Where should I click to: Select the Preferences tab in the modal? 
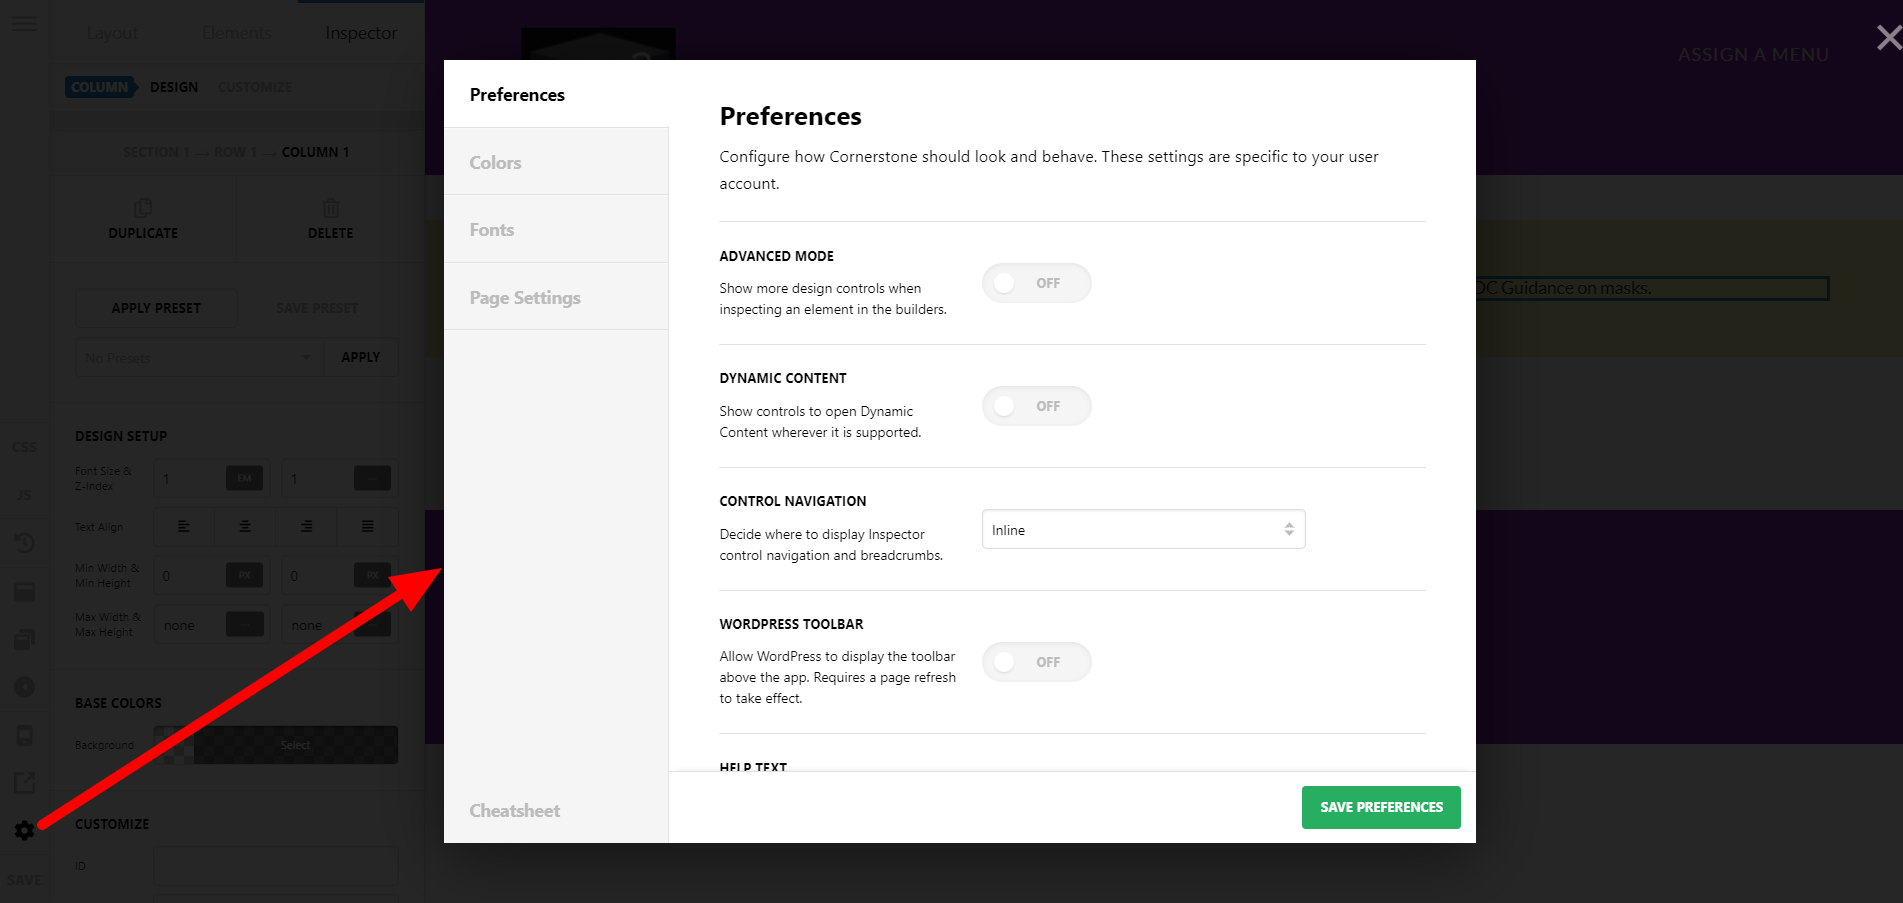point(556,94)
